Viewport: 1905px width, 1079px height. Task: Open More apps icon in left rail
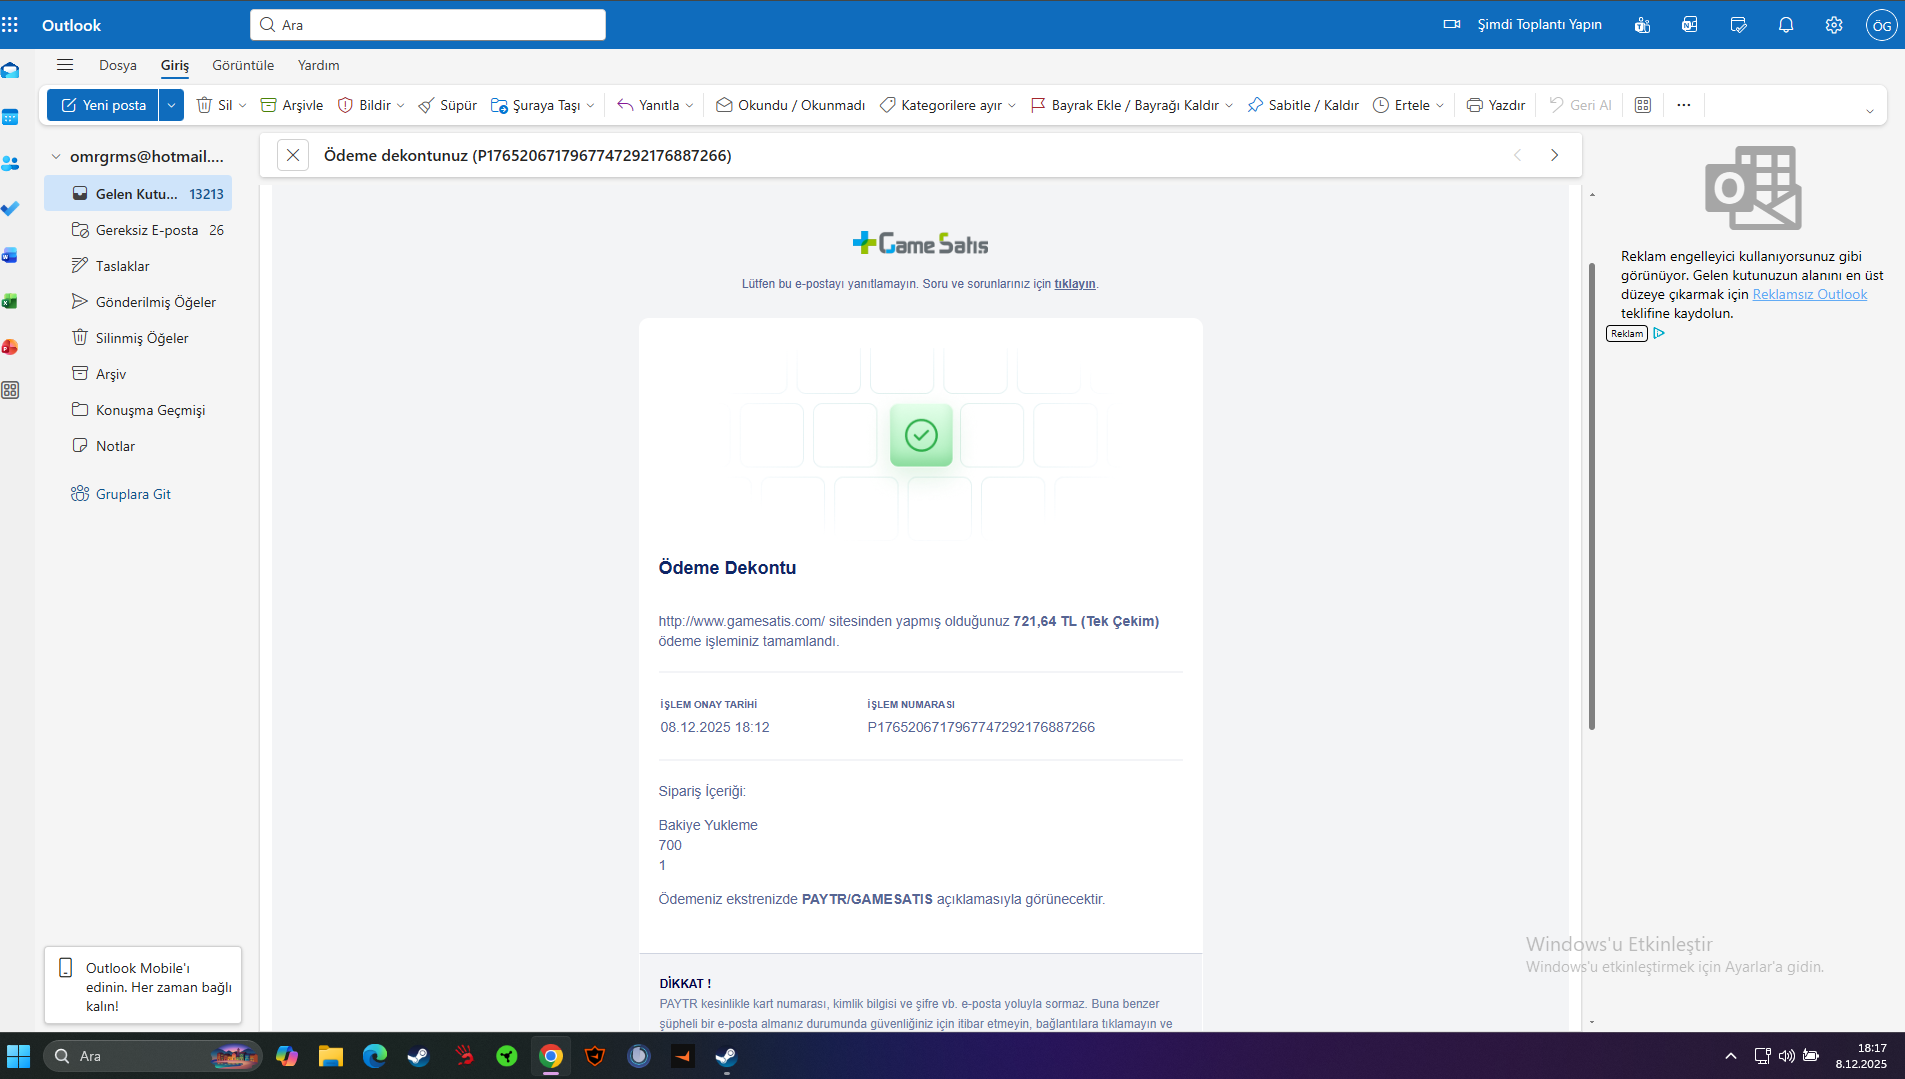tap(10, 391)
